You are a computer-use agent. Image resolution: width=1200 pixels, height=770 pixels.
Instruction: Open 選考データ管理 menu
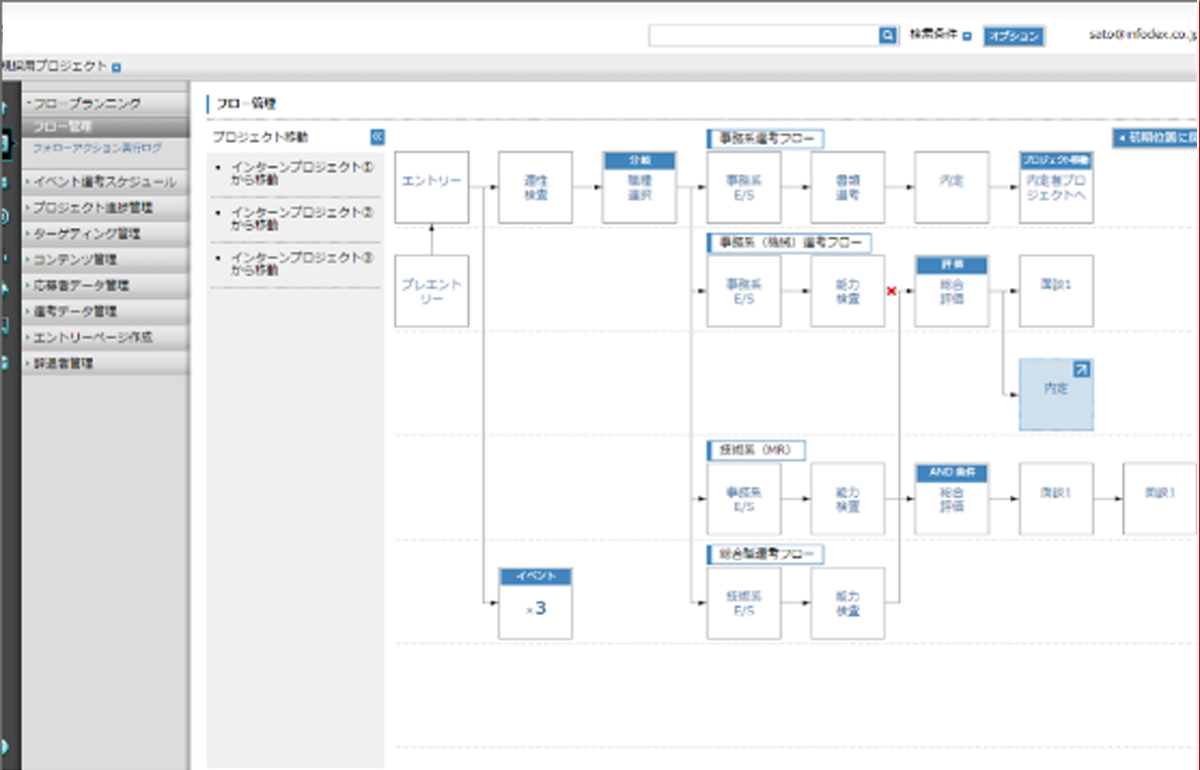(106, 312)
